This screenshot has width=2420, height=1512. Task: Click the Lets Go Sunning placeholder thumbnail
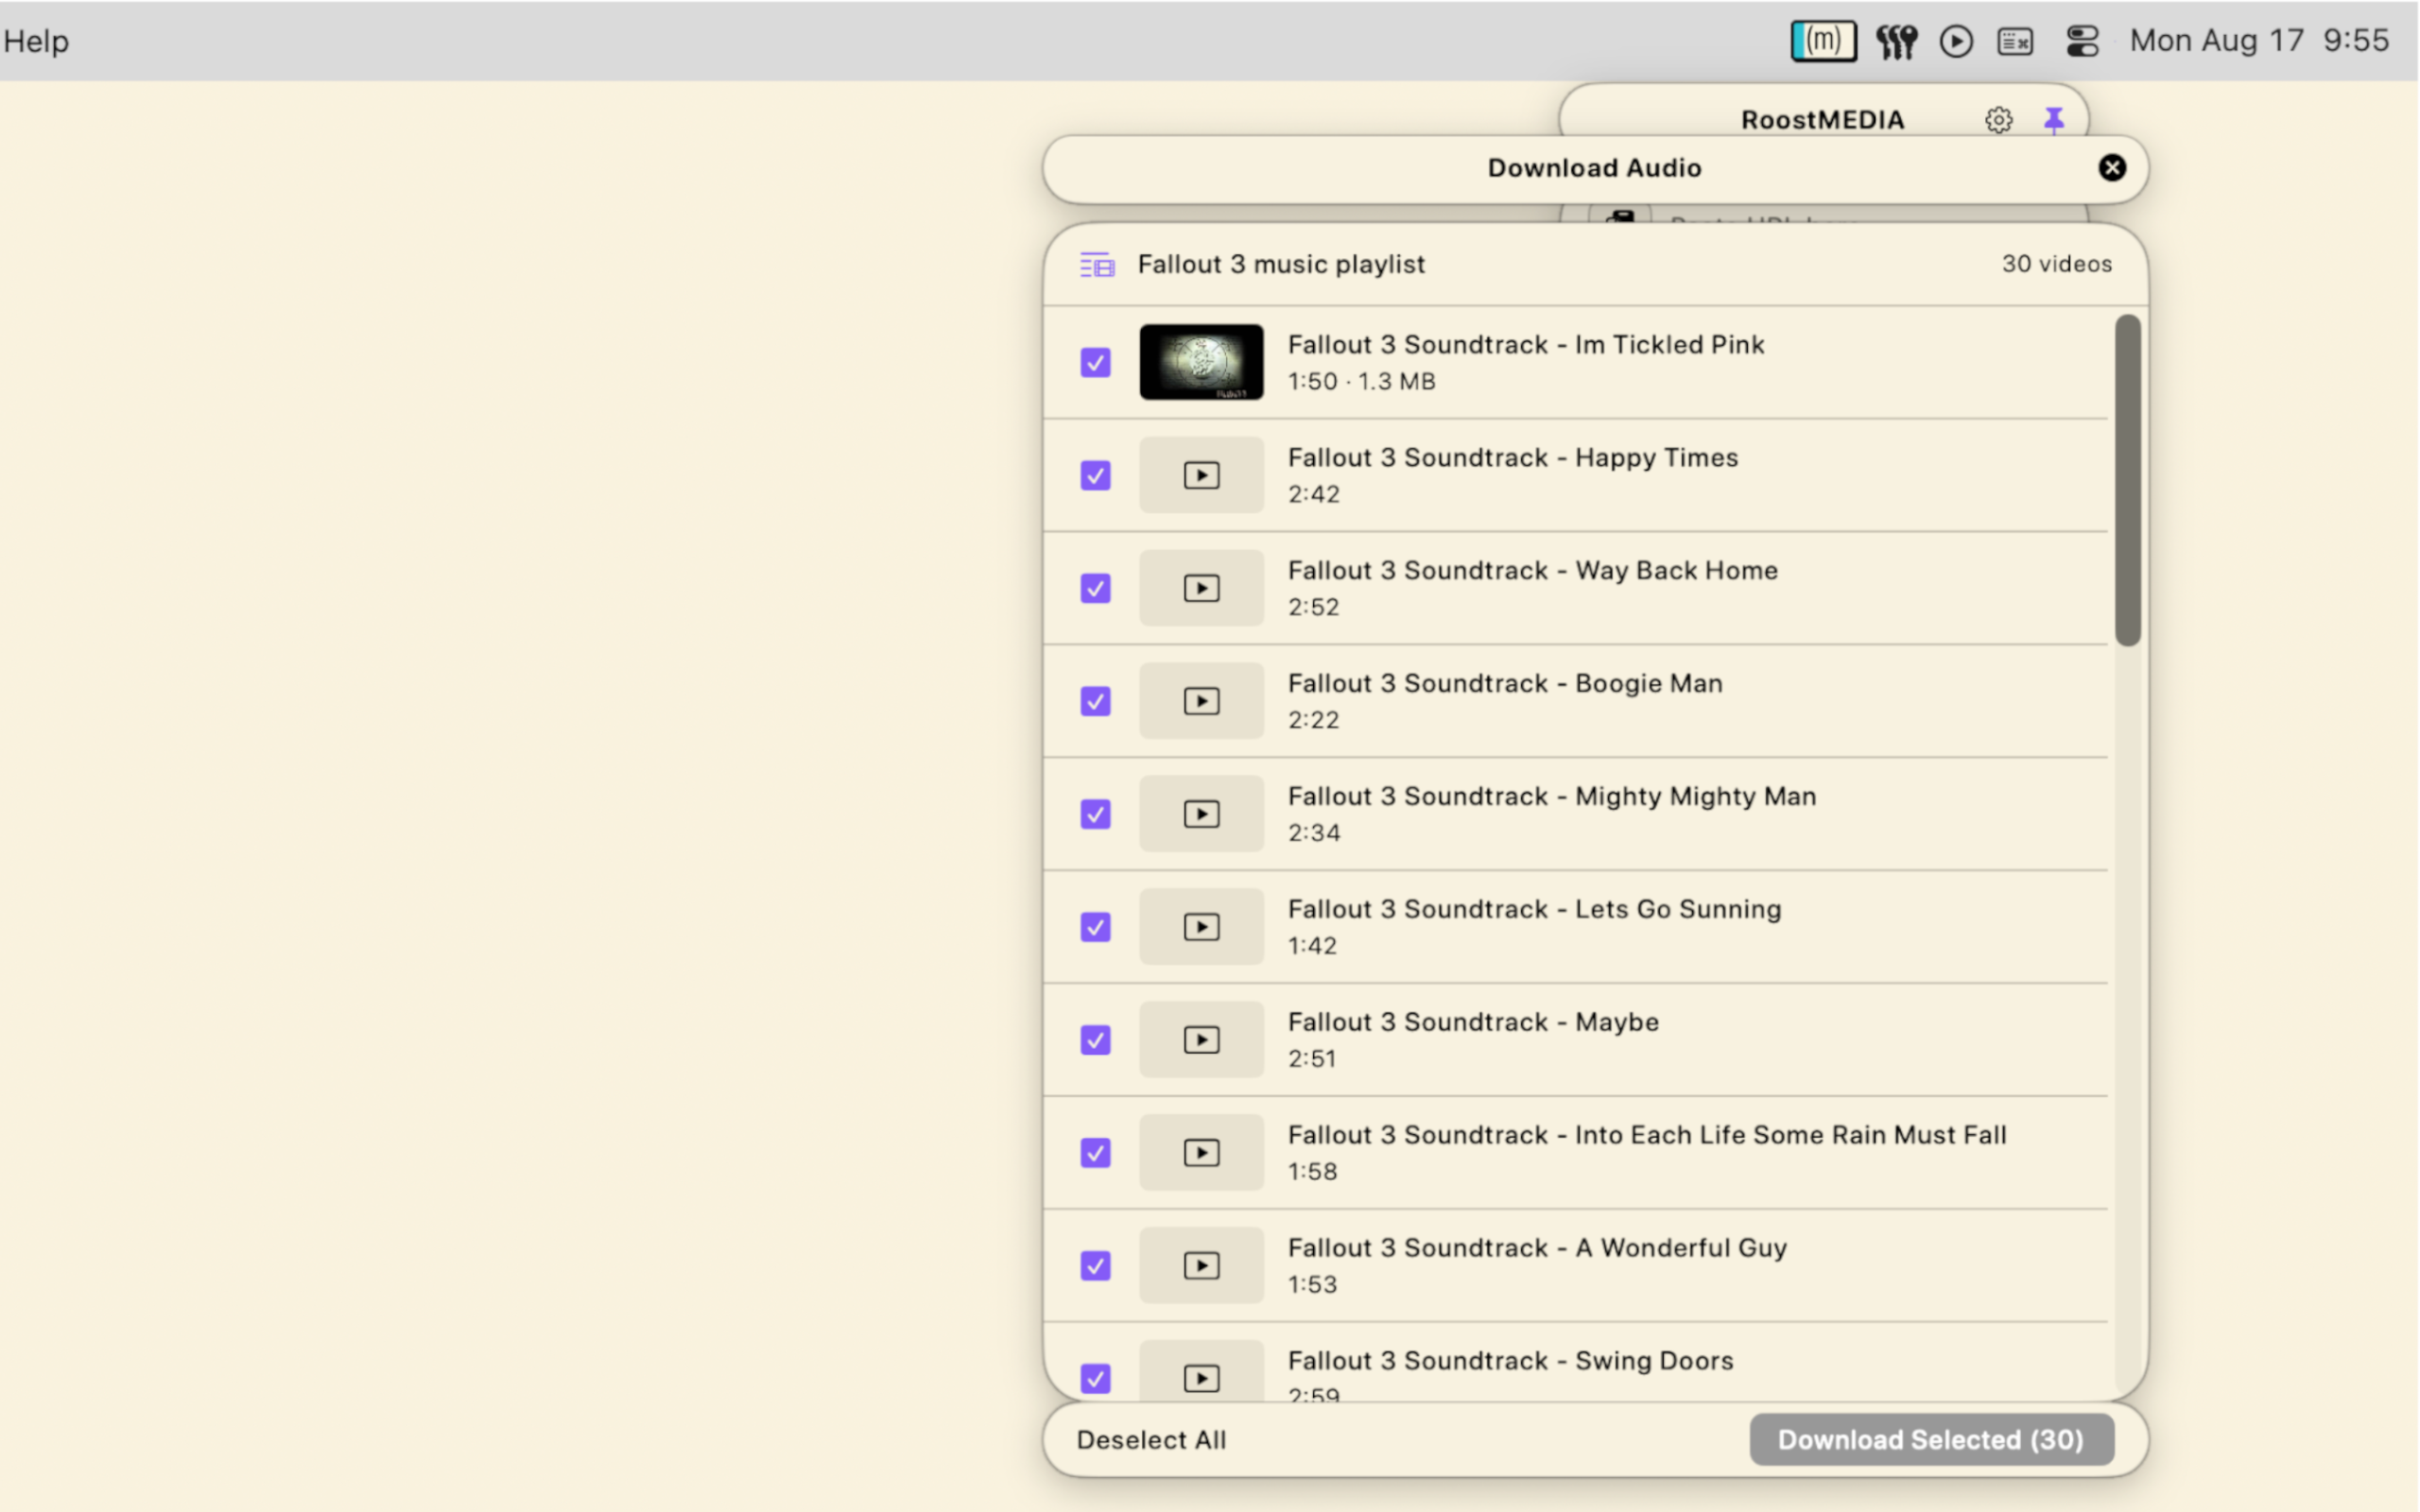pos(1201,927)
